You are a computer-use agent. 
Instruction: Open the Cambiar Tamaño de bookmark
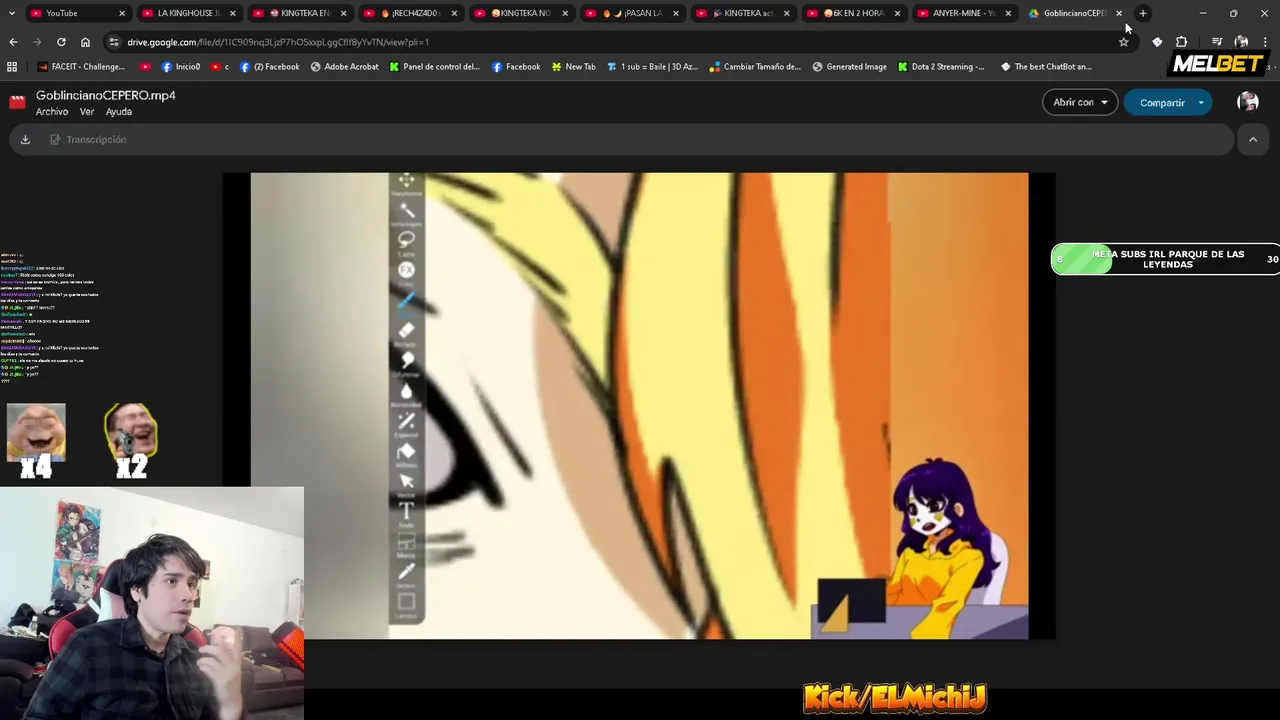pyautogui.click(x=755, y=67)
